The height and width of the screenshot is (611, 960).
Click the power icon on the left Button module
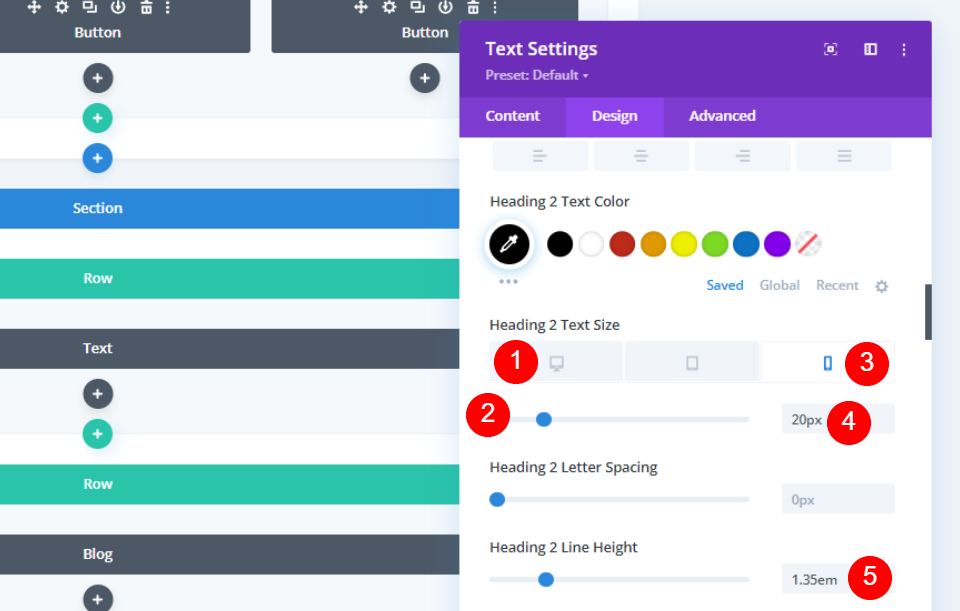coord(118,7)
